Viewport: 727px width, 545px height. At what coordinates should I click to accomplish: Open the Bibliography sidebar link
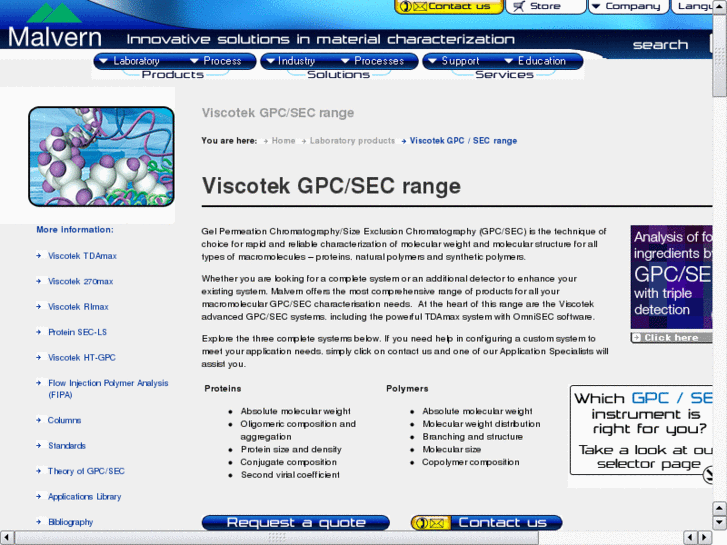pyautogui.click(x=70, y=522)
